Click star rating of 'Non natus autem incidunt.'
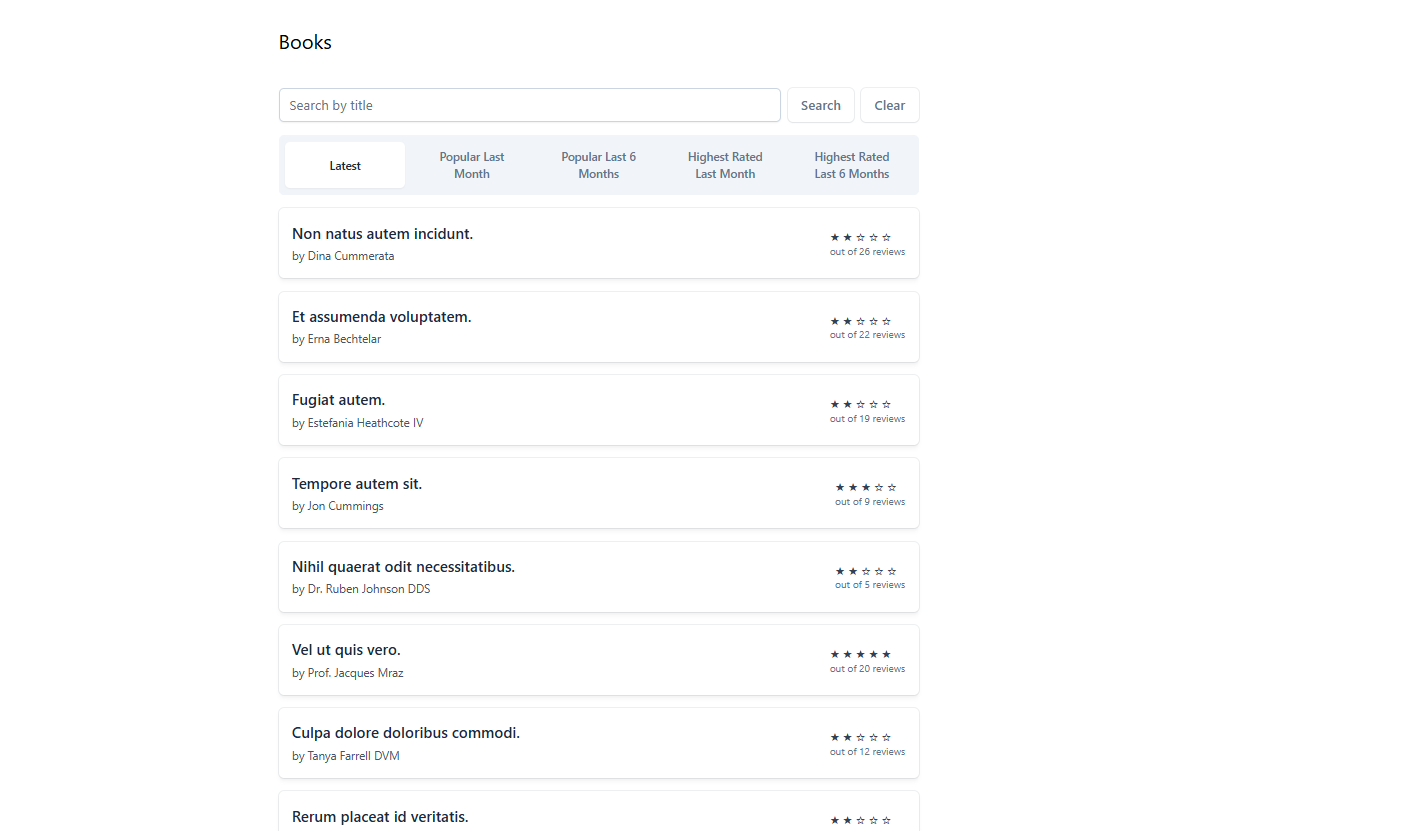This screenshot has height=831, width=1427. (860, 237)
